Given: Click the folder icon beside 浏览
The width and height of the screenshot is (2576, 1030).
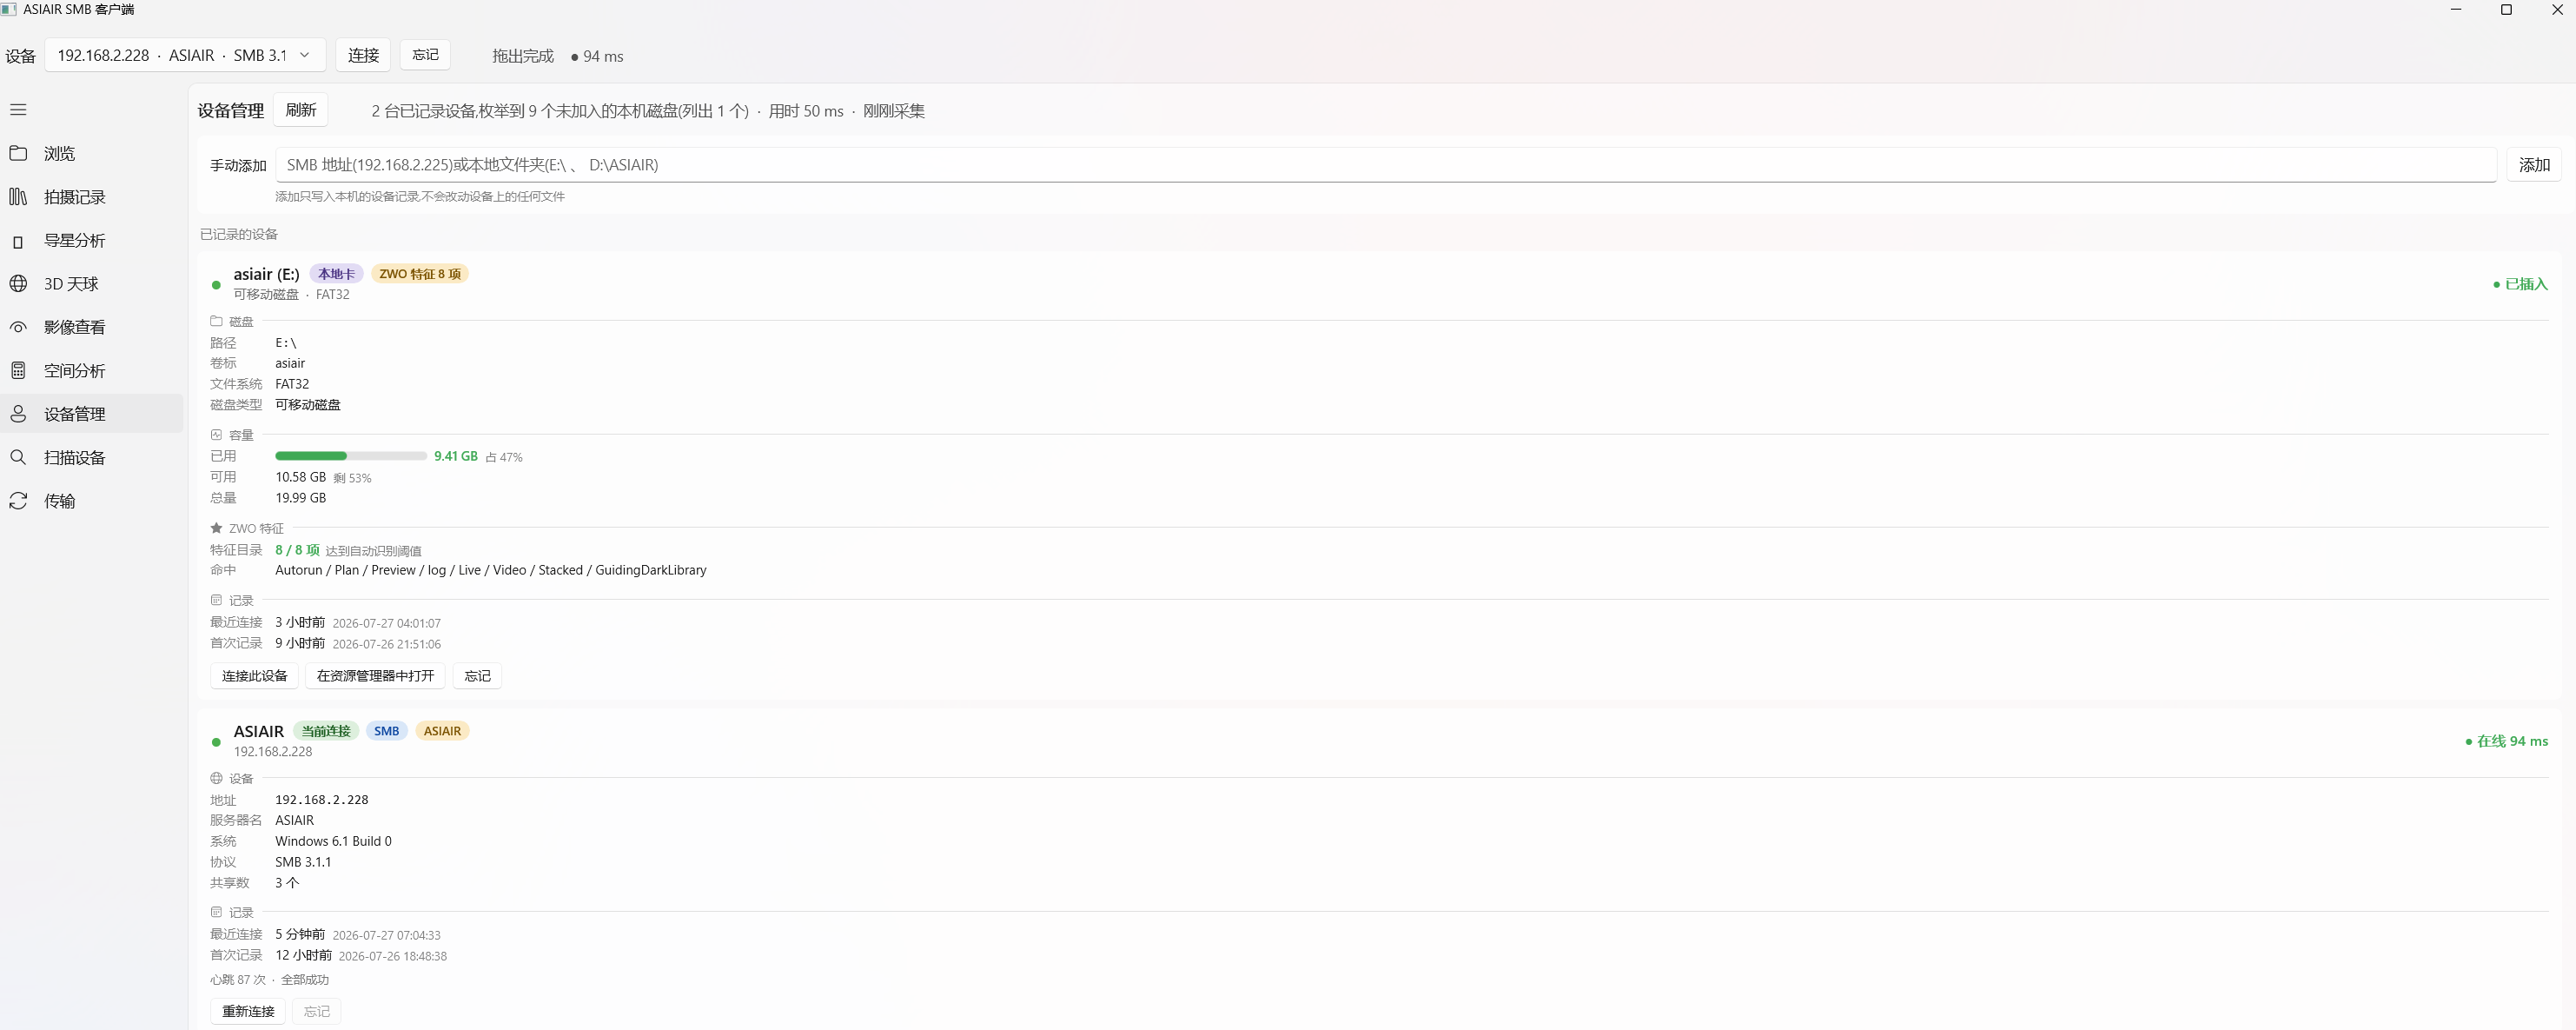Looking at the screenshot, I should pos(18,153).
